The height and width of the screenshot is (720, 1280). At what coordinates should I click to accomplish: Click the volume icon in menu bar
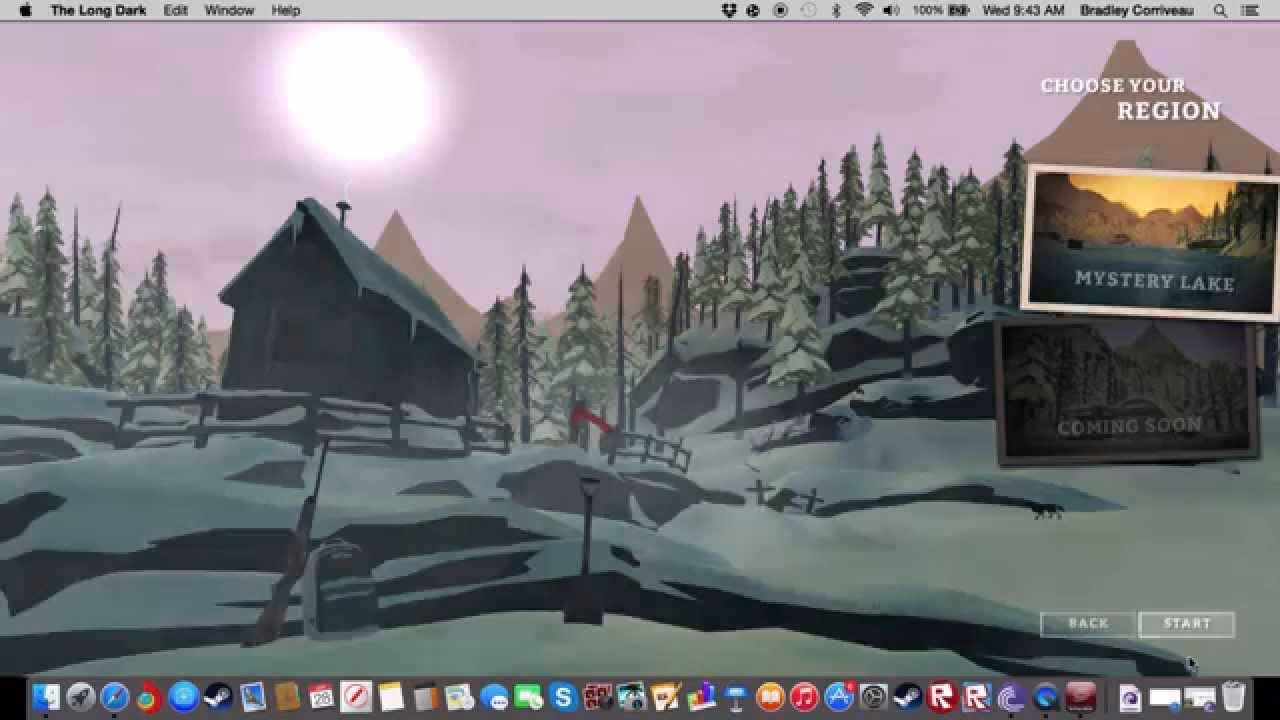[890, 10]
